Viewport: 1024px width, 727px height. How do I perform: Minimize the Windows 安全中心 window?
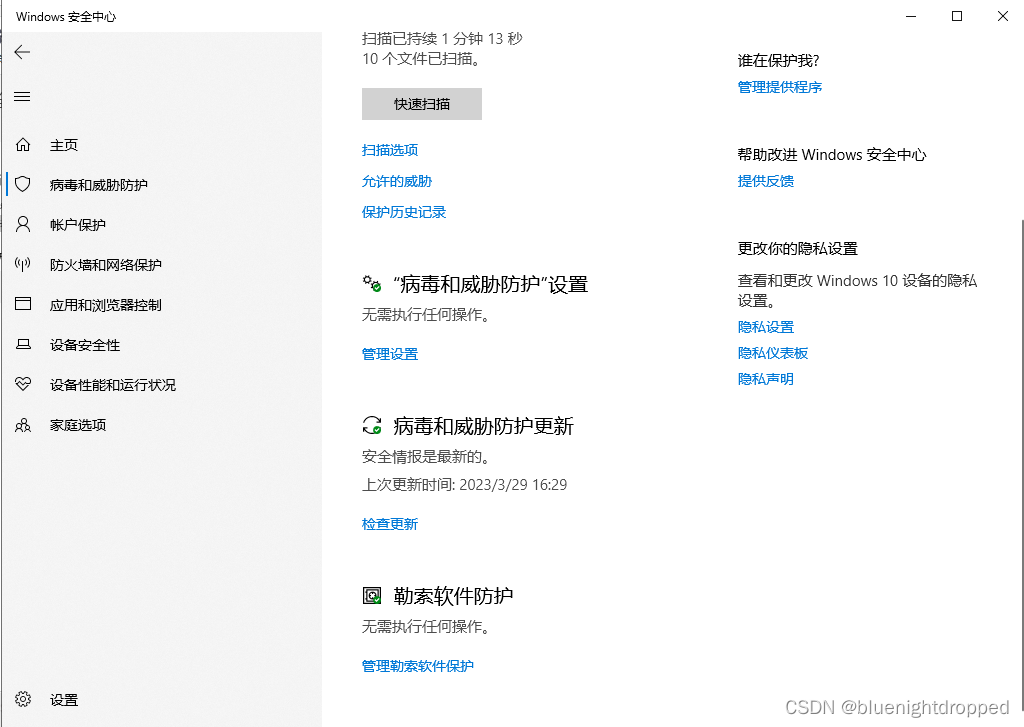(x=911, y=16)
